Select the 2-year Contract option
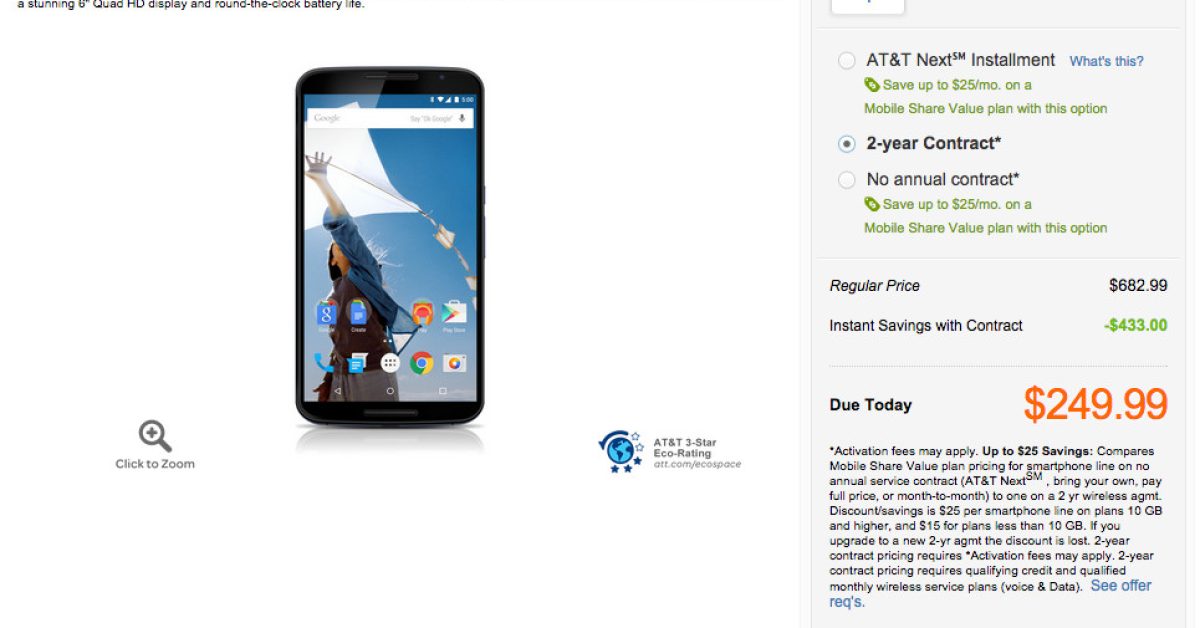This screenshot has height=628, width=1200. point(847,144)
